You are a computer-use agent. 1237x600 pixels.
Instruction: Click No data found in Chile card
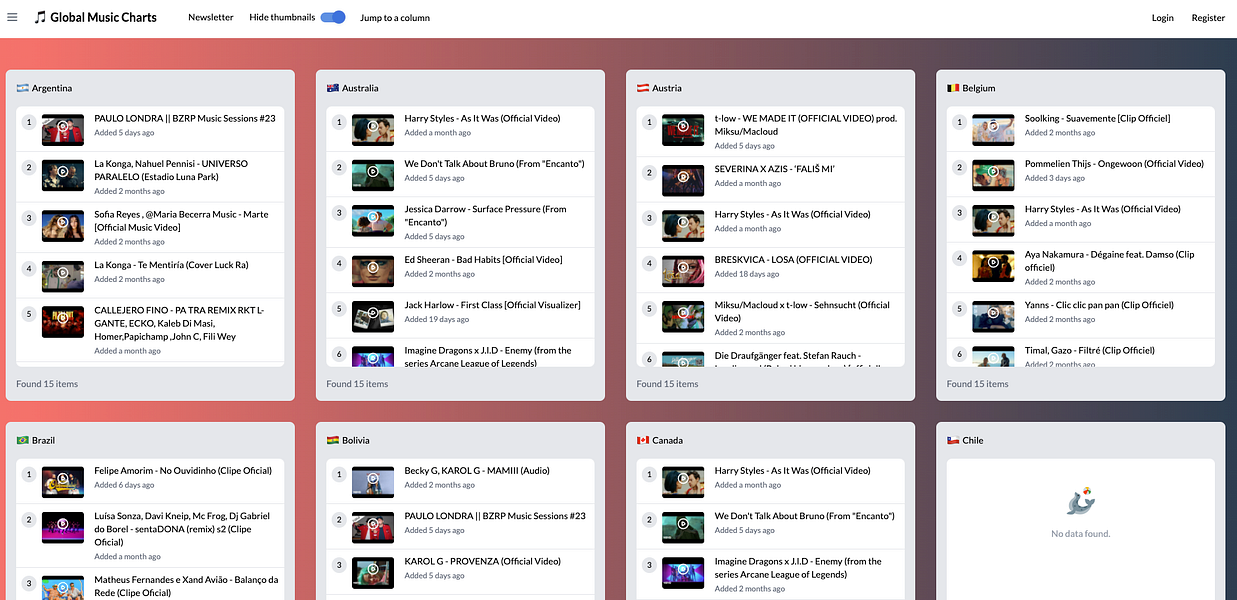[1080, 534]
